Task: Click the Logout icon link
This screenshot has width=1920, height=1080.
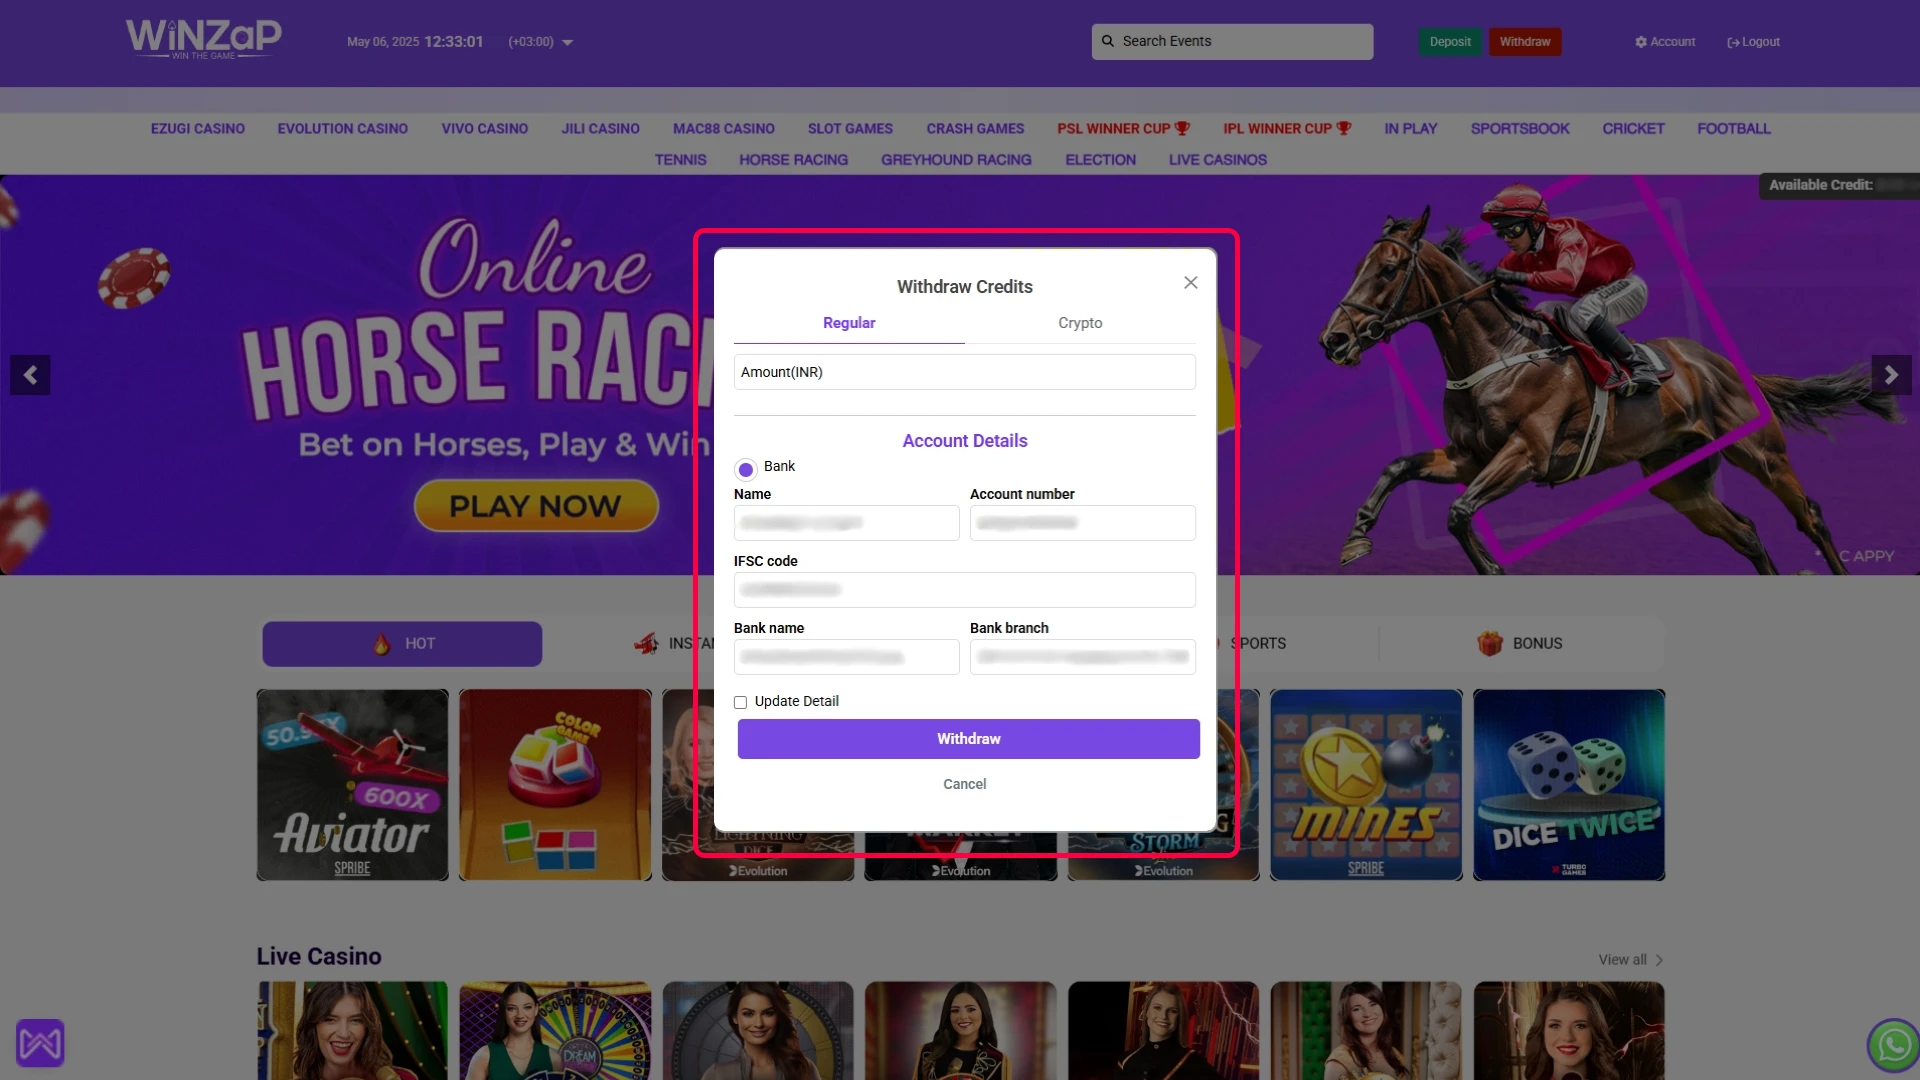Action: click(1733, 42)
